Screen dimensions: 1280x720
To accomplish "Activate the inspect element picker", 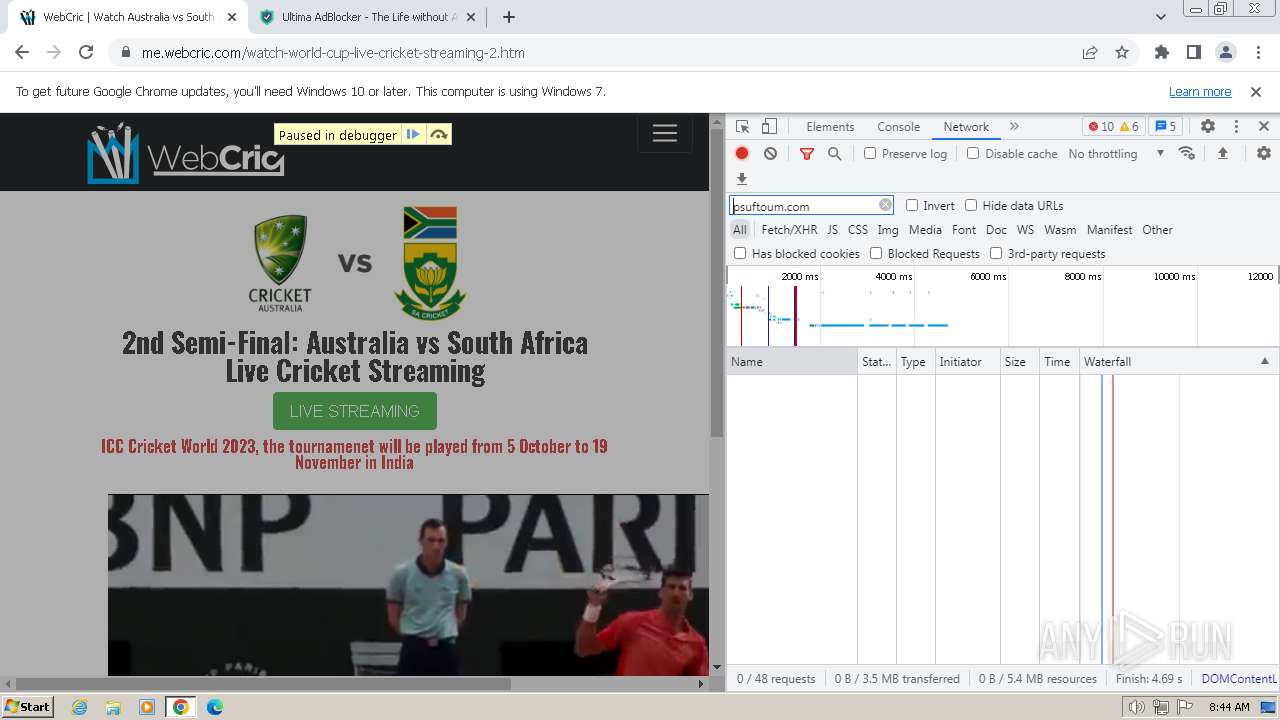I will pyautogui.click(x=742, y=127).
